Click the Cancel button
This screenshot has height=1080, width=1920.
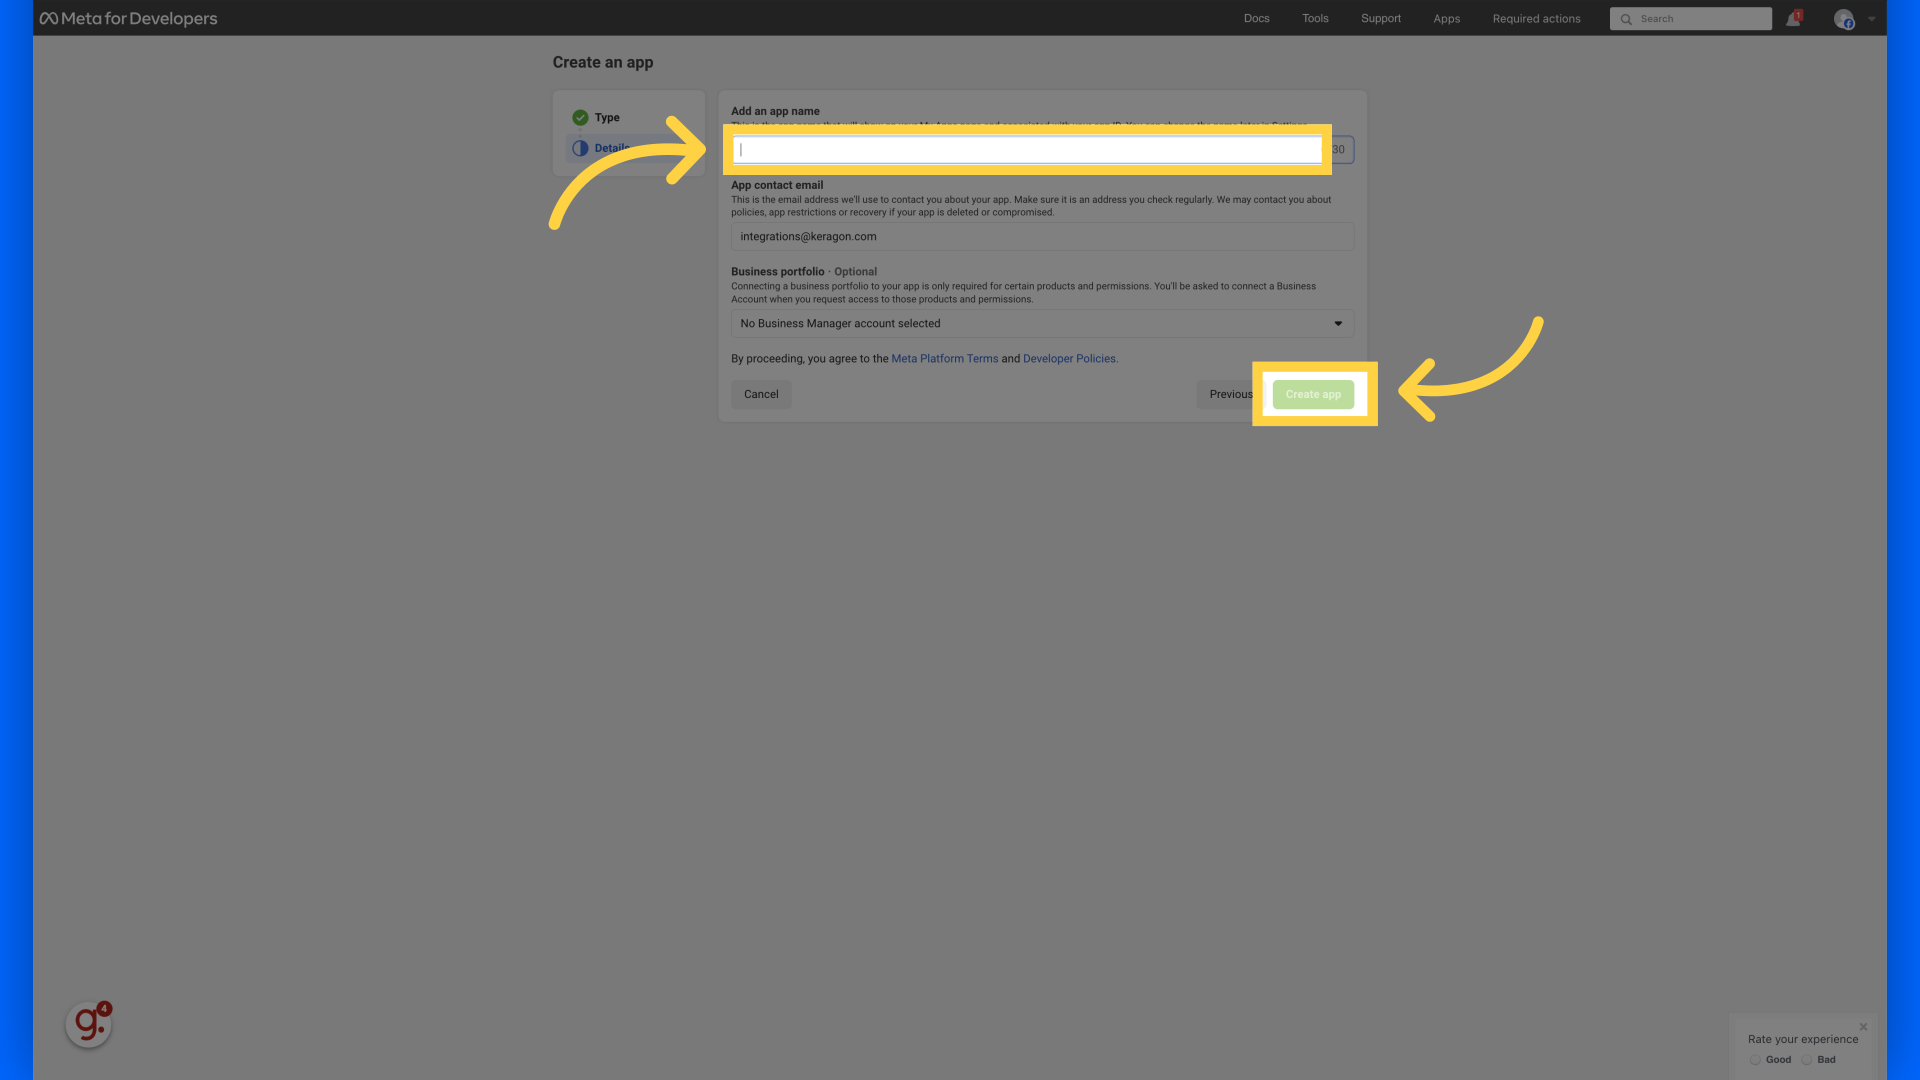[761, 394]
